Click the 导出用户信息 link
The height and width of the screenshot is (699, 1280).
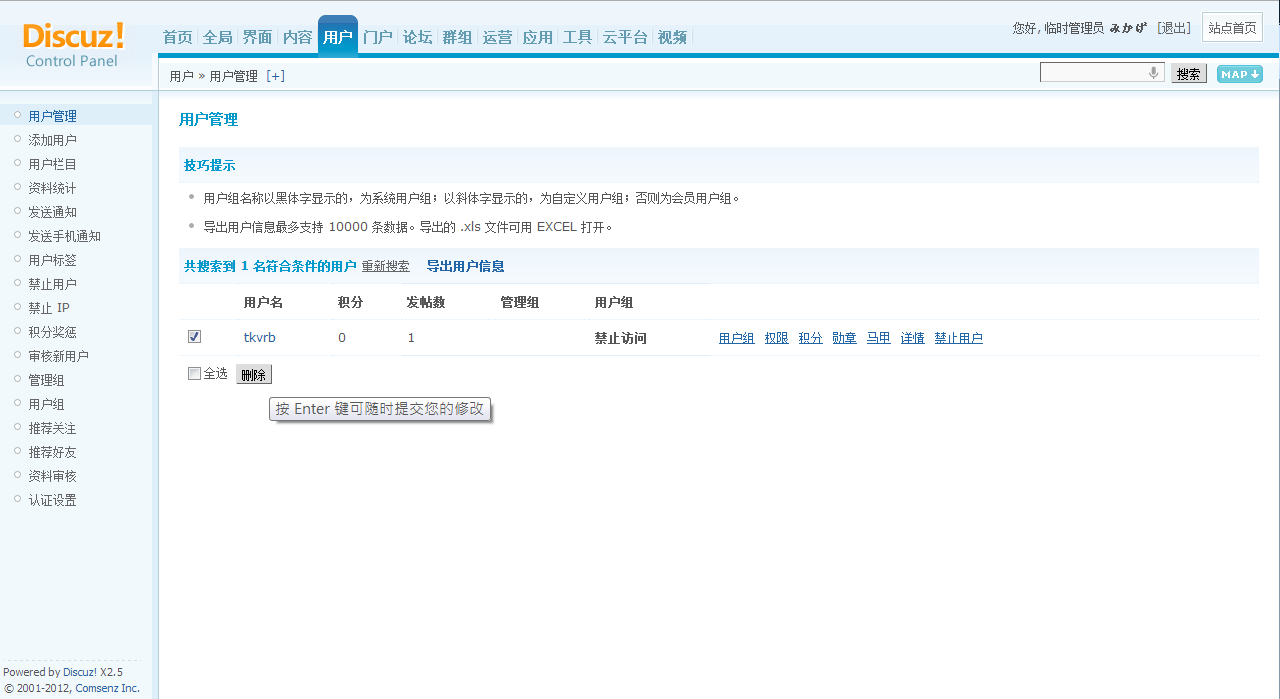(465, 266)
